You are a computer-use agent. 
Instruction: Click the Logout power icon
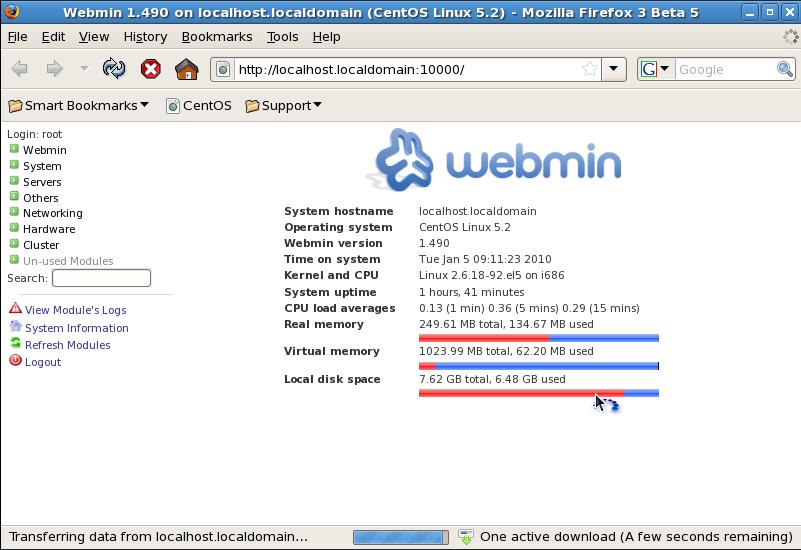click(x=15, y=361)
